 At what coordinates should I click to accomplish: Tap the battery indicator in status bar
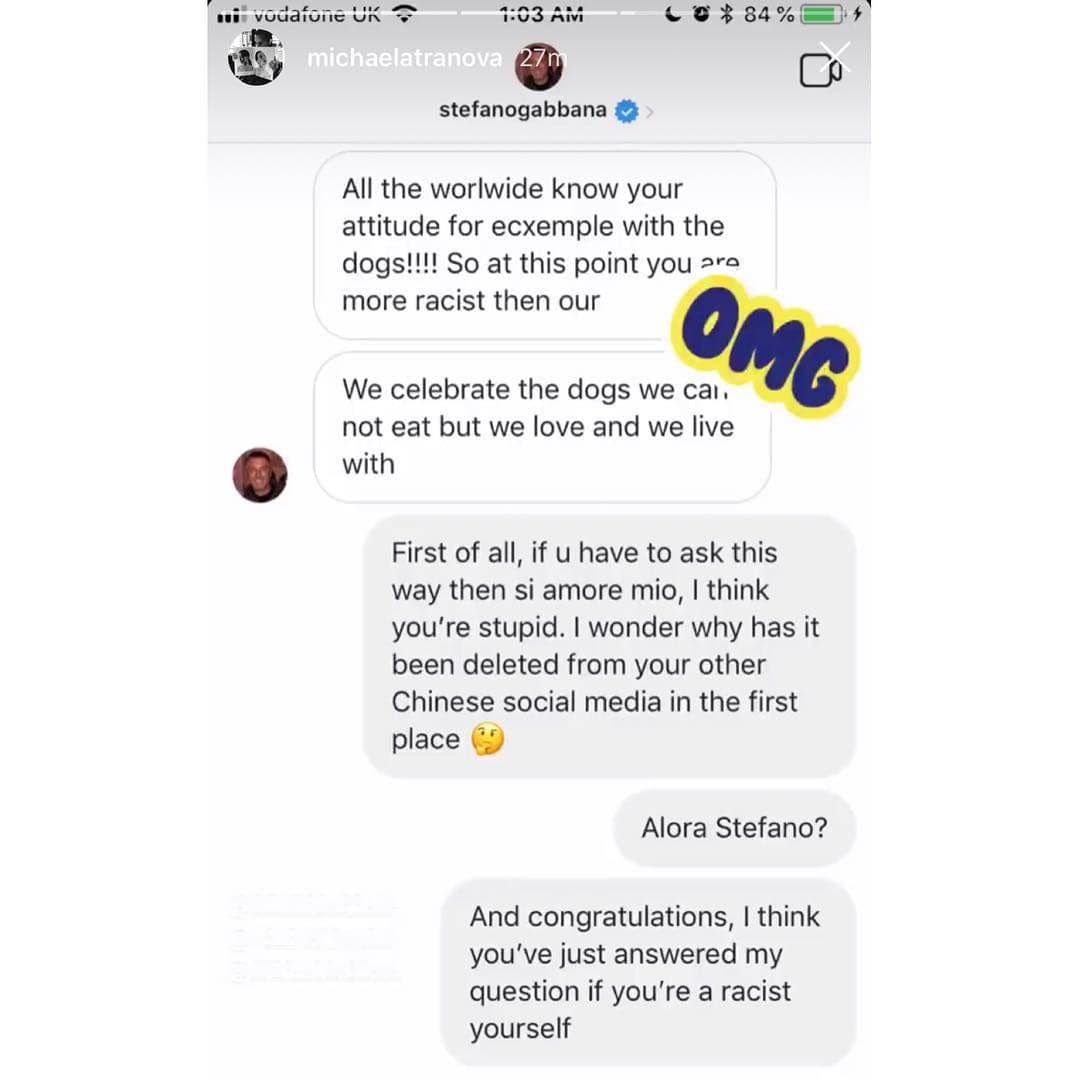pyautogui.click(x=822, y=14)
